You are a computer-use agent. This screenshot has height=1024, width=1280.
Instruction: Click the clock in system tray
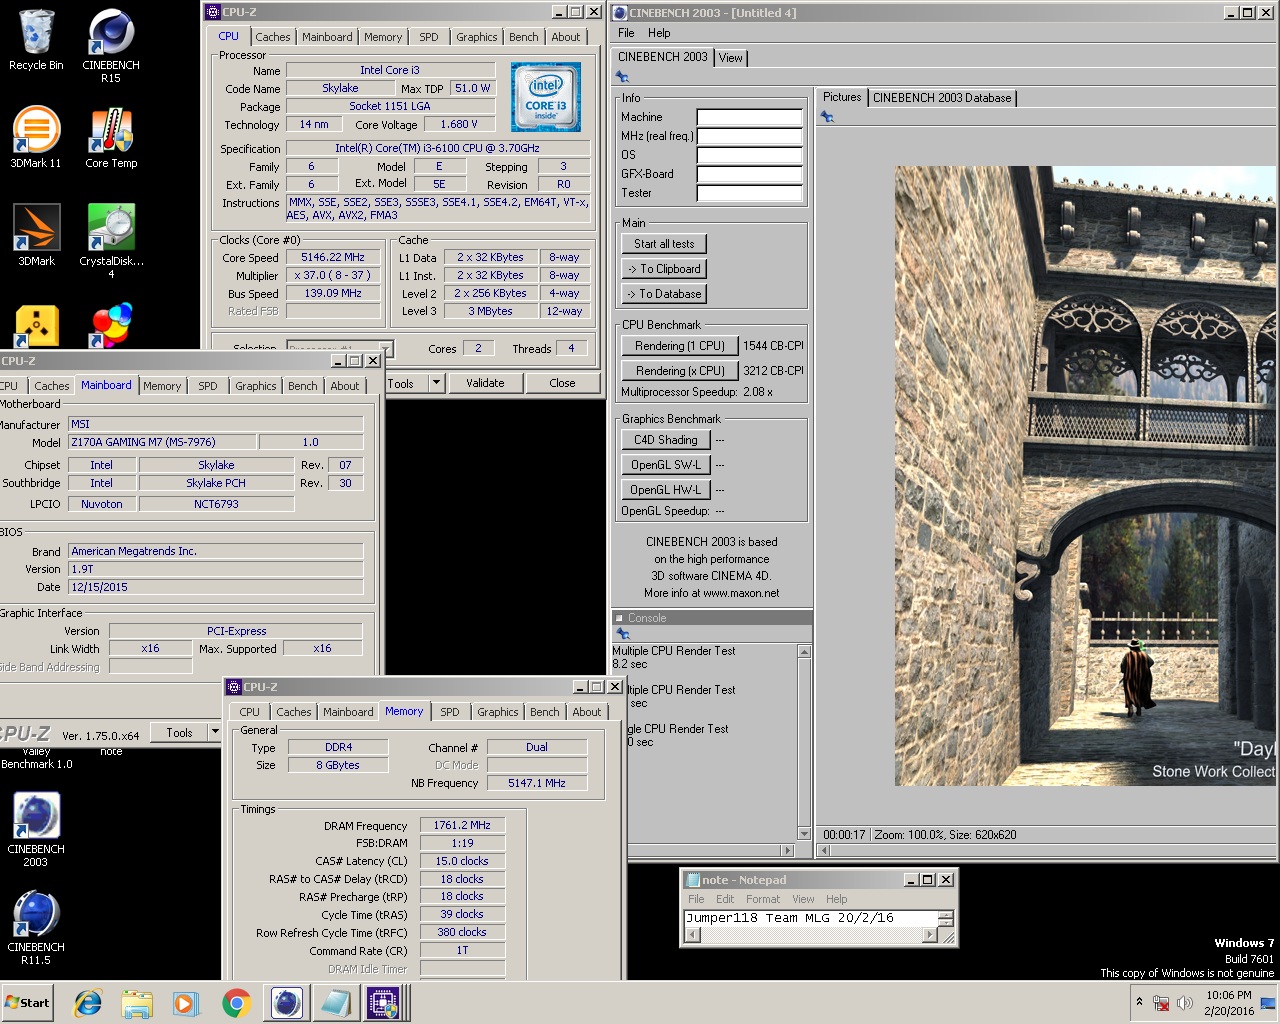click(1229, 1003)
